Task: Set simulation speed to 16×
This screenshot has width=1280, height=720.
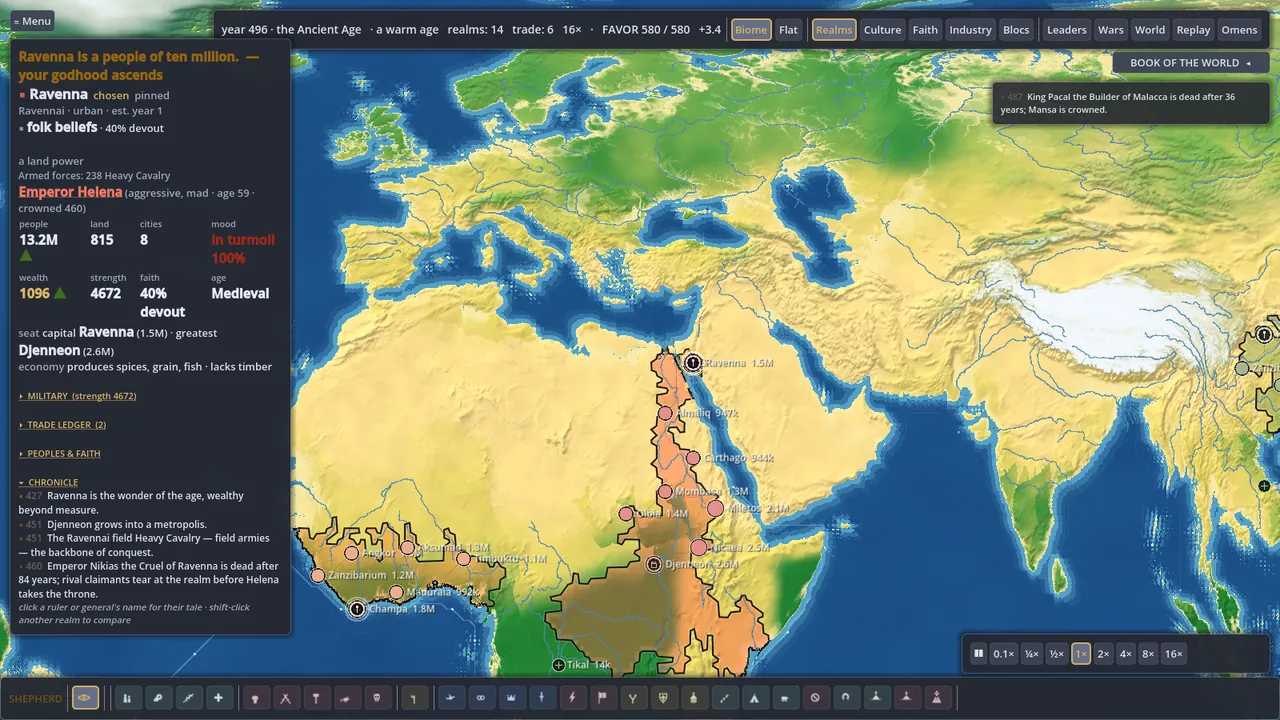Action: point(1174,654)
